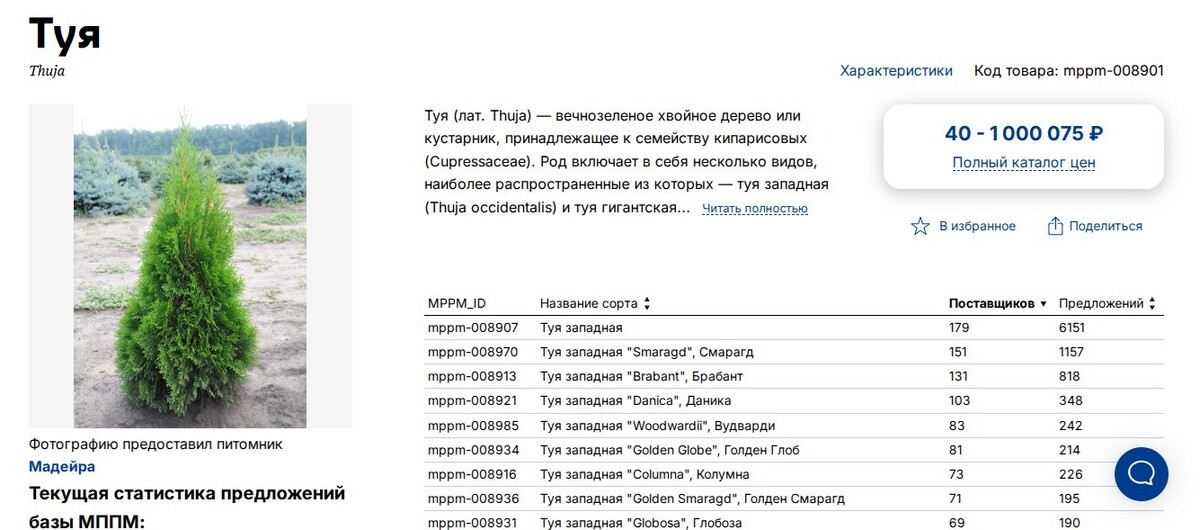Viewport: 1200px width, 530px height.
Task: Open Туя западная "Globosa", Глобоза
Action: click(641, 523)
